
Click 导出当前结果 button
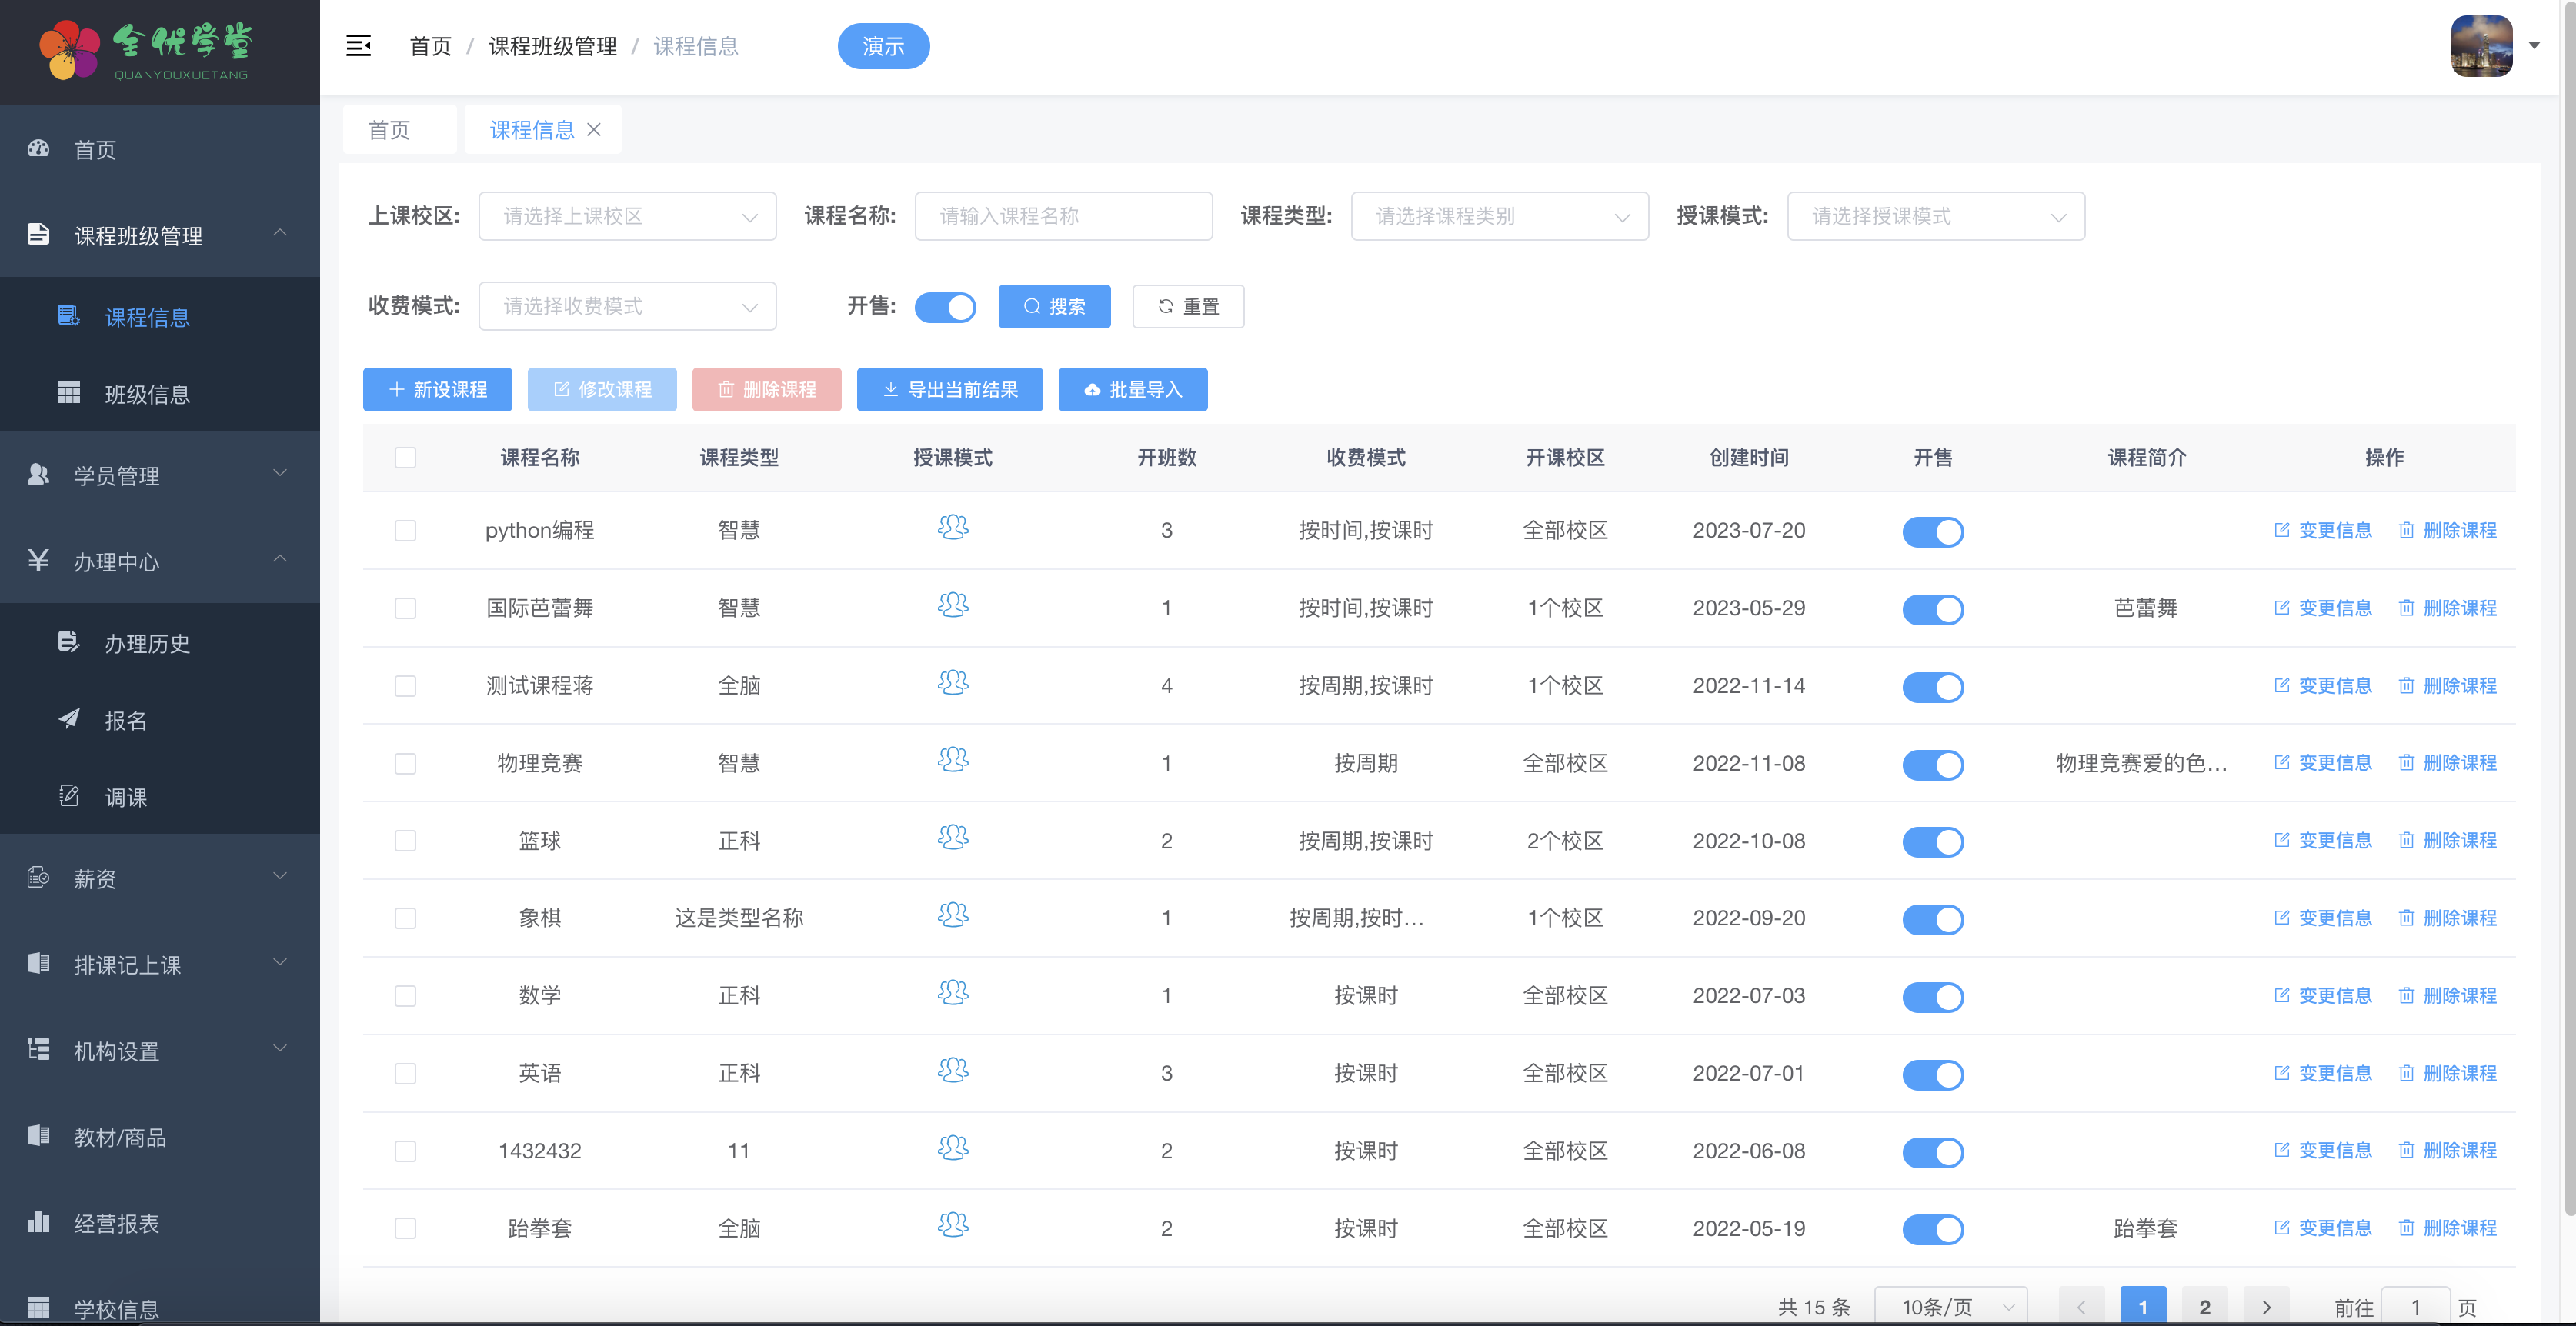point(950,389)
